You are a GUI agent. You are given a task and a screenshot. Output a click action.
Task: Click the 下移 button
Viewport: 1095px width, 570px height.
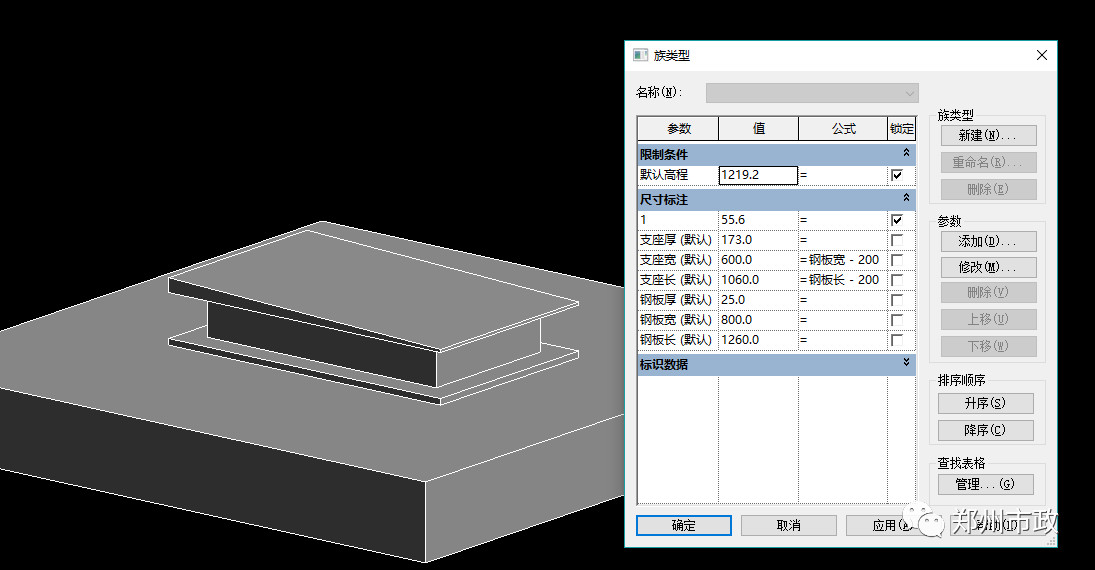pos(988,346)
